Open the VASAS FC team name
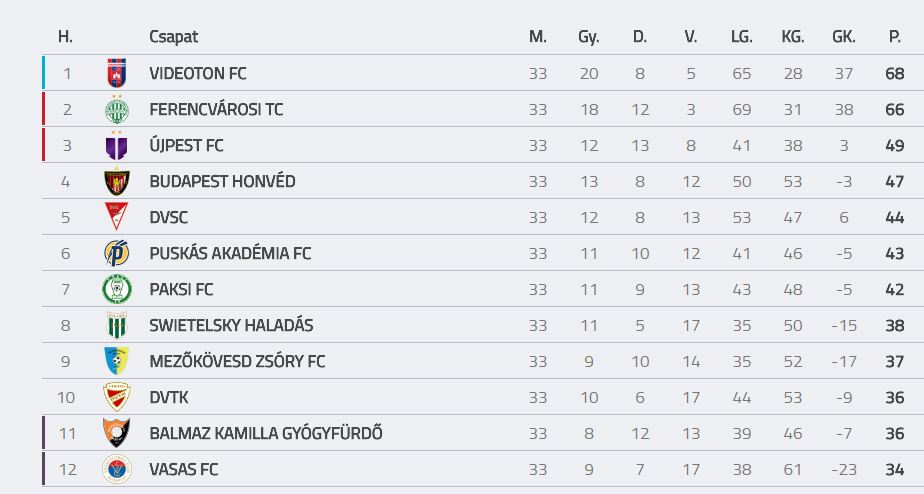 tap(184, 470)
